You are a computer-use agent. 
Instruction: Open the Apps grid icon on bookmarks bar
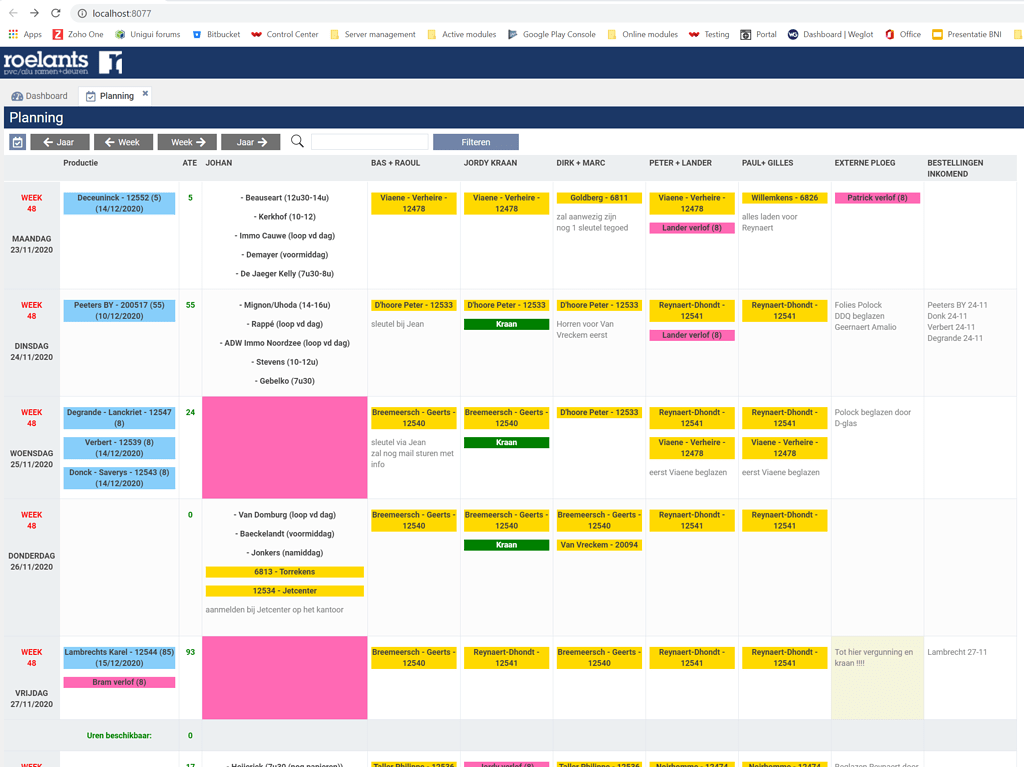[x=22, y=33]
